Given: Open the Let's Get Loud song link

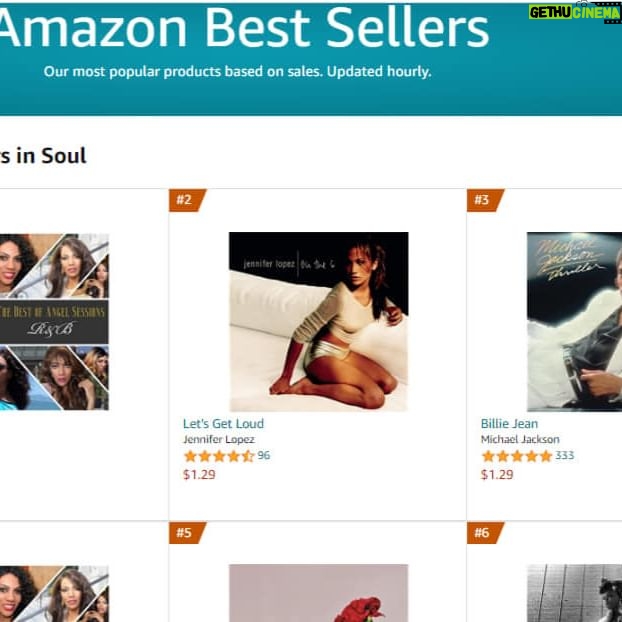Looking at the screenshot, I should (223, 424).
